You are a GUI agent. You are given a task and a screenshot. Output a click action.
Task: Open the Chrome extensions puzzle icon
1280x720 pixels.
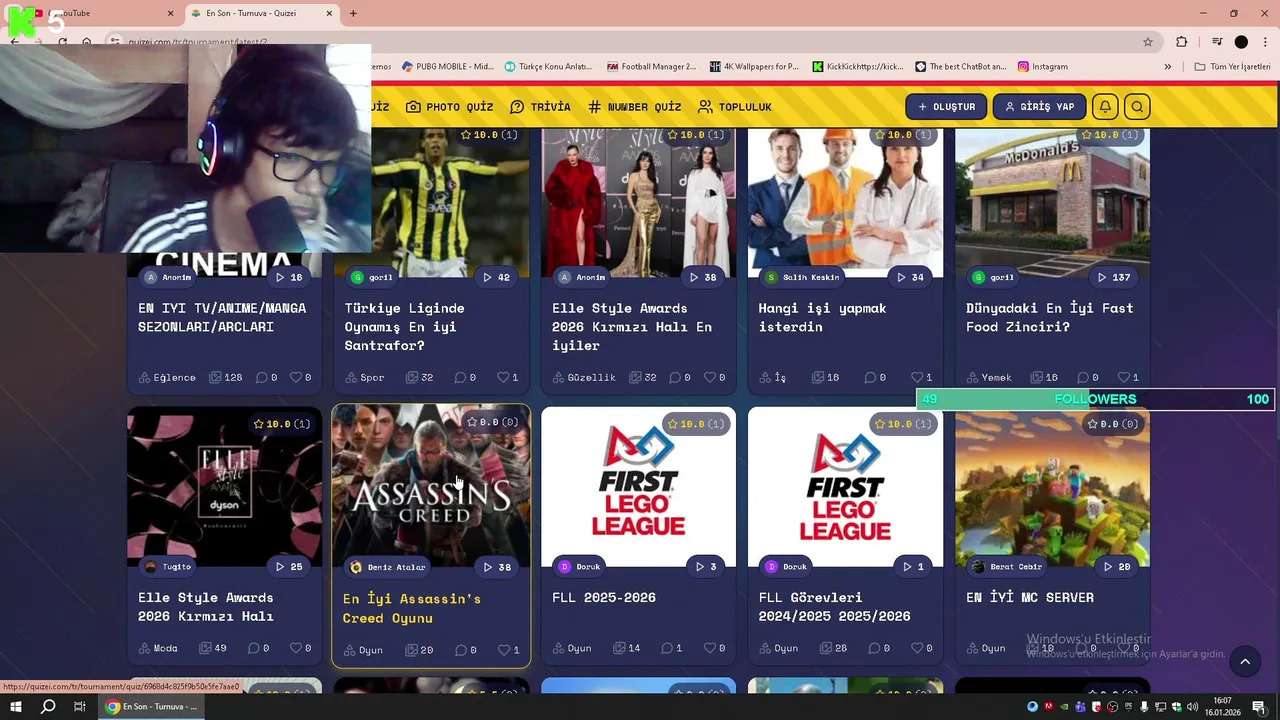(1182, 42)
